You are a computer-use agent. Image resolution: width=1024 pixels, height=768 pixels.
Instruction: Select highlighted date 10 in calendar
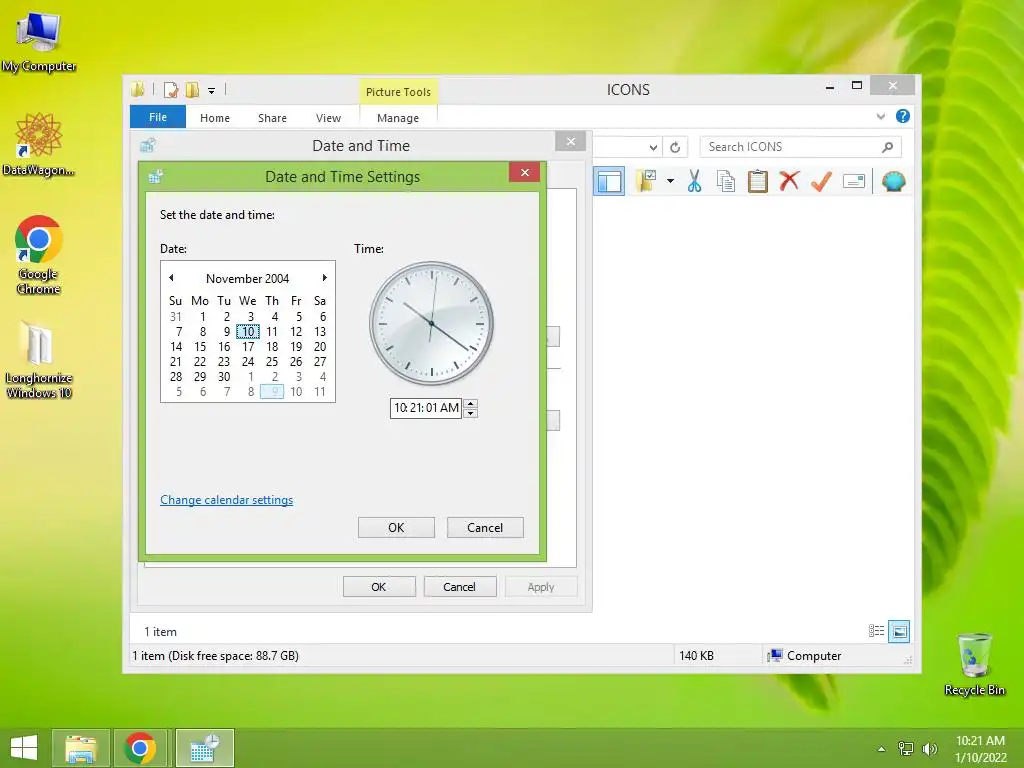tap(248, 332)
